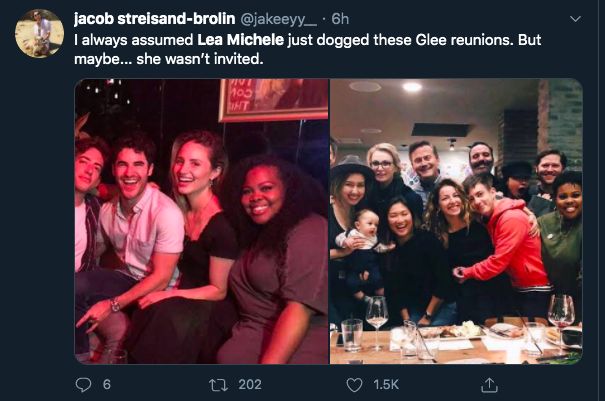605x401 pixels.
Task: Open the tweet options chevron menu
Action: click(575, 19)
